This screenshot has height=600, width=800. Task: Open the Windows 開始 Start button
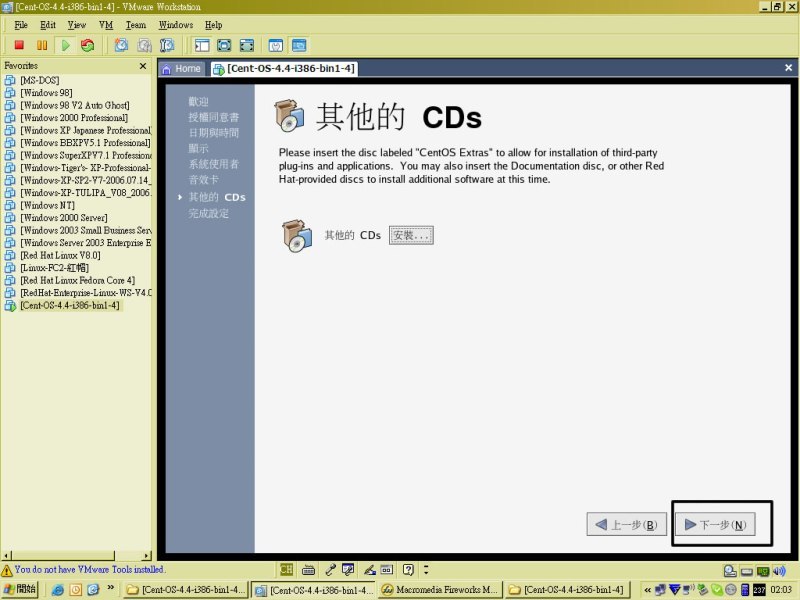point(20,590)
